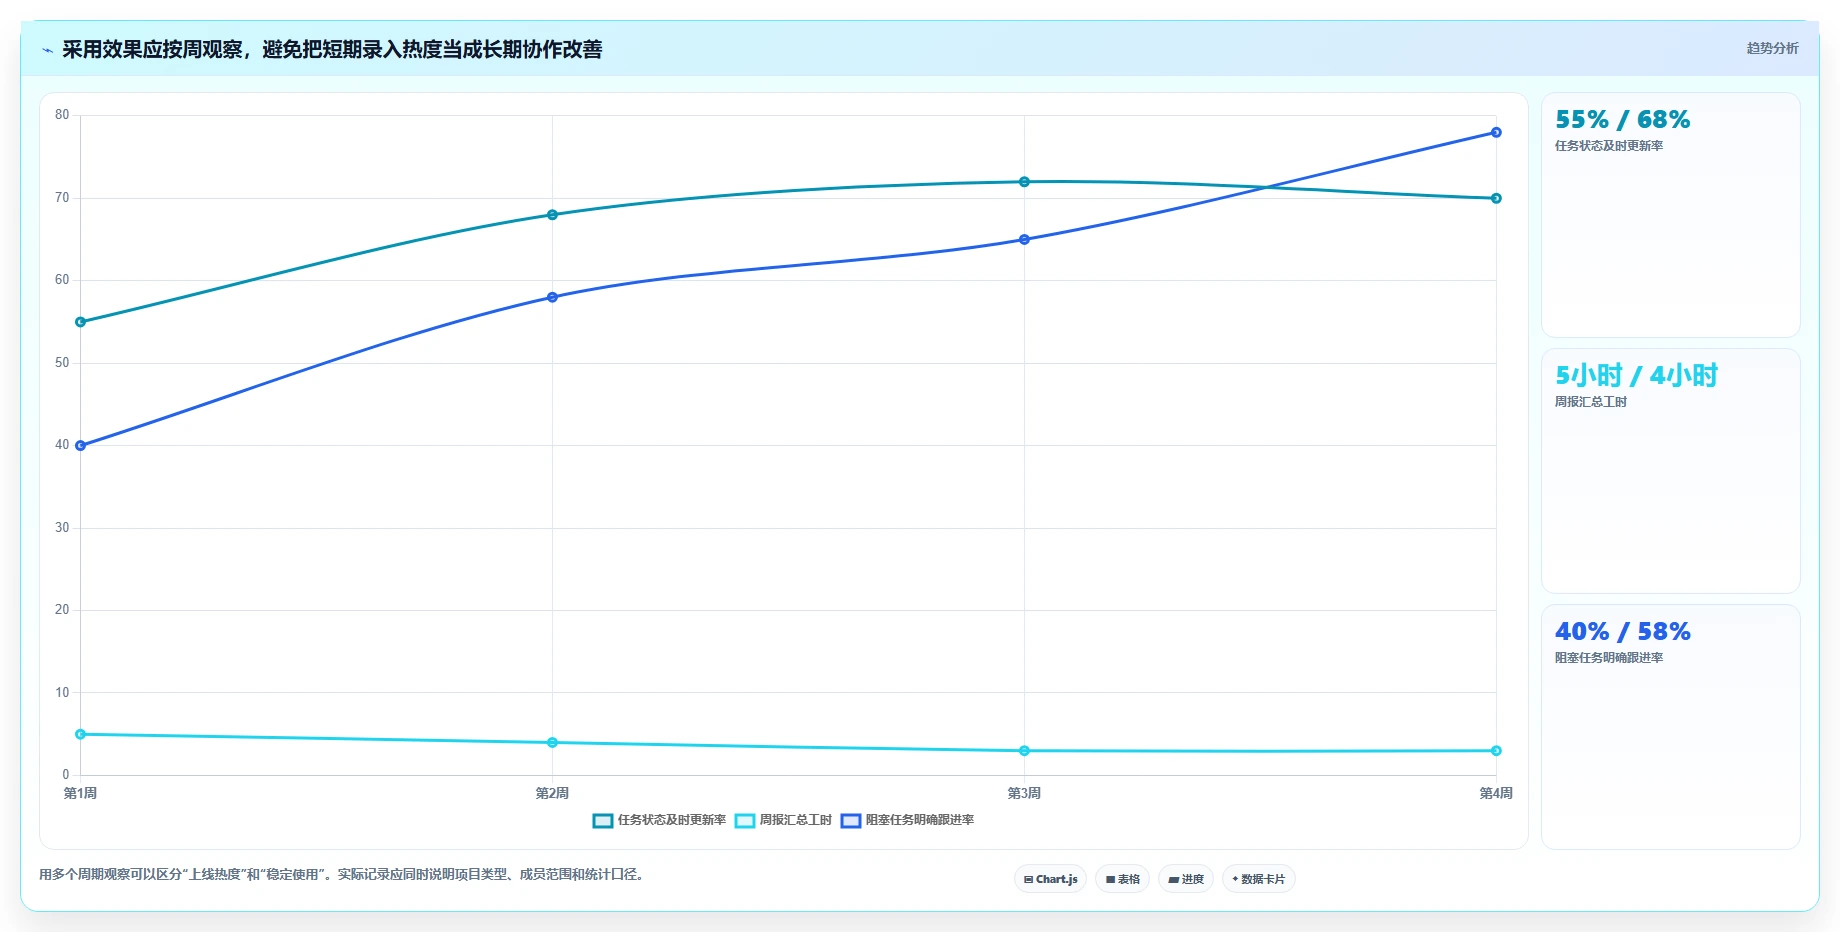This screenshot has width=1840, height=932.
Task: Click 第4周 data point of 任务状态及时更新率 at 70
Action: (x=1496, y=198)
